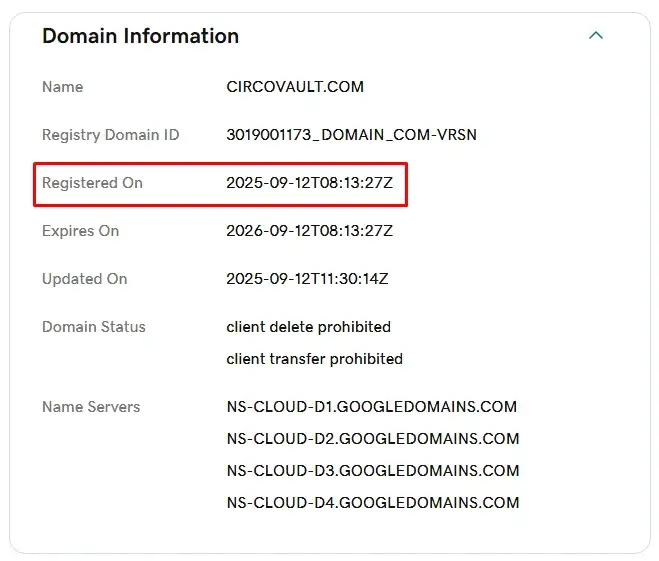Viewport: 659px width, 561px height.
Task: Collapse the Domain Information section chevron
Action: (x=596, y=35)
